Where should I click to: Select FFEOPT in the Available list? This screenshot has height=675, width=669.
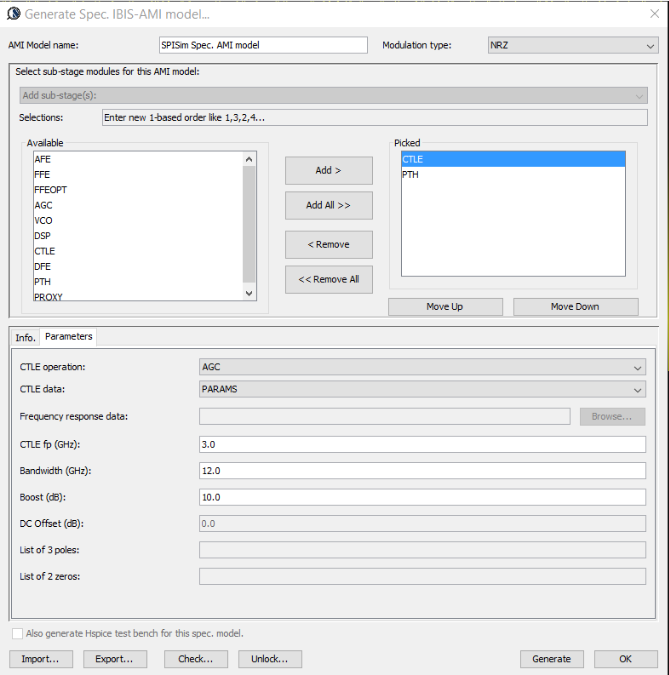tap(51, 189)
